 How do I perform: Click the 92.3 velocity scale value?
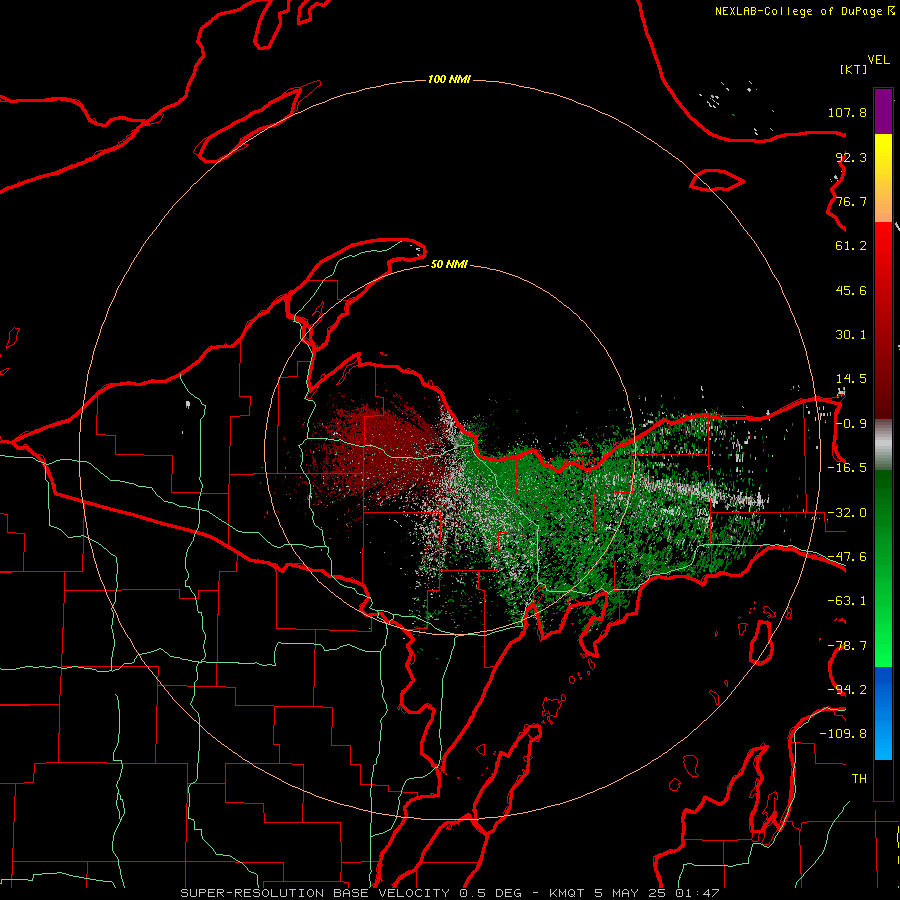tap(851, 157)
